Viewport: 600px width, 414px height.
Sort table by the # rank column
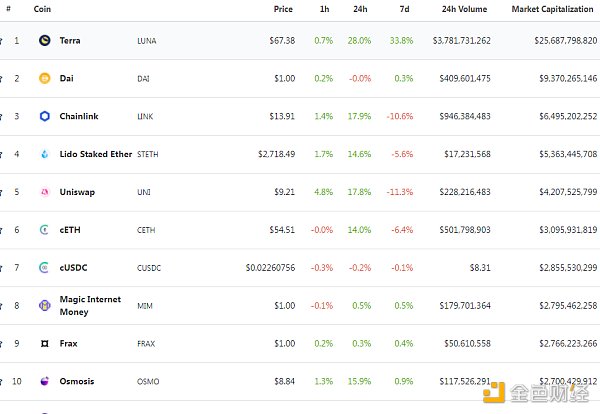[x=8, y=9]
